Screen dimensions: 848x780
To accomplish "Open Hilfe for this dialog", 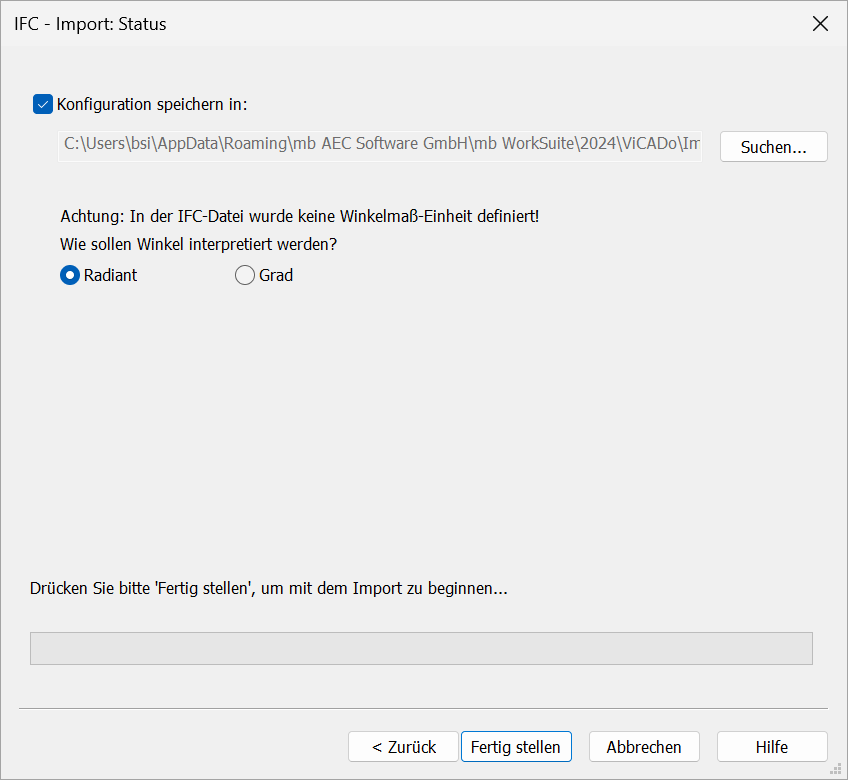I will (772, 746).
